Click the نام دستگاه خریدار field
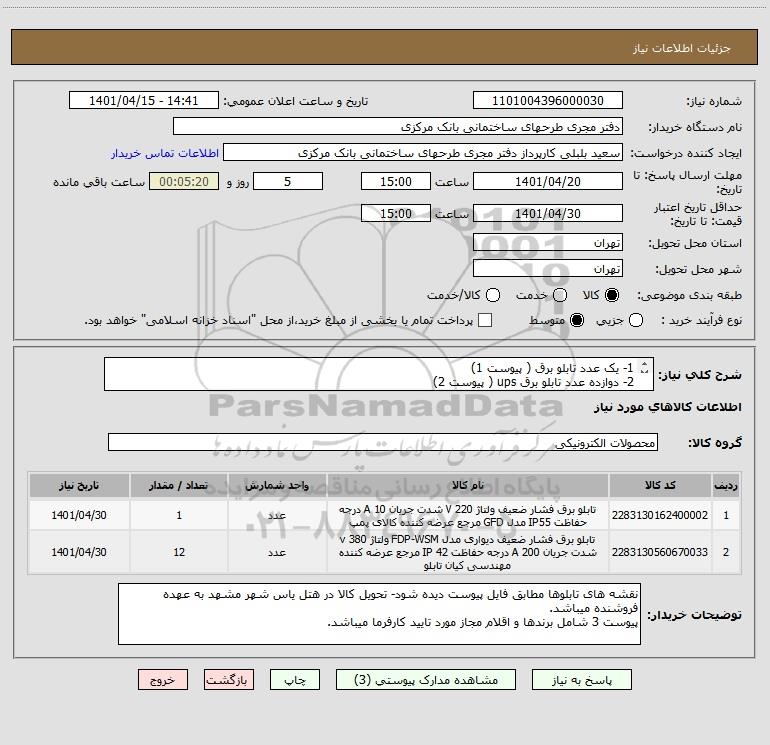The width and height of the screenshot is (770, 745). [x=398, y=126]
